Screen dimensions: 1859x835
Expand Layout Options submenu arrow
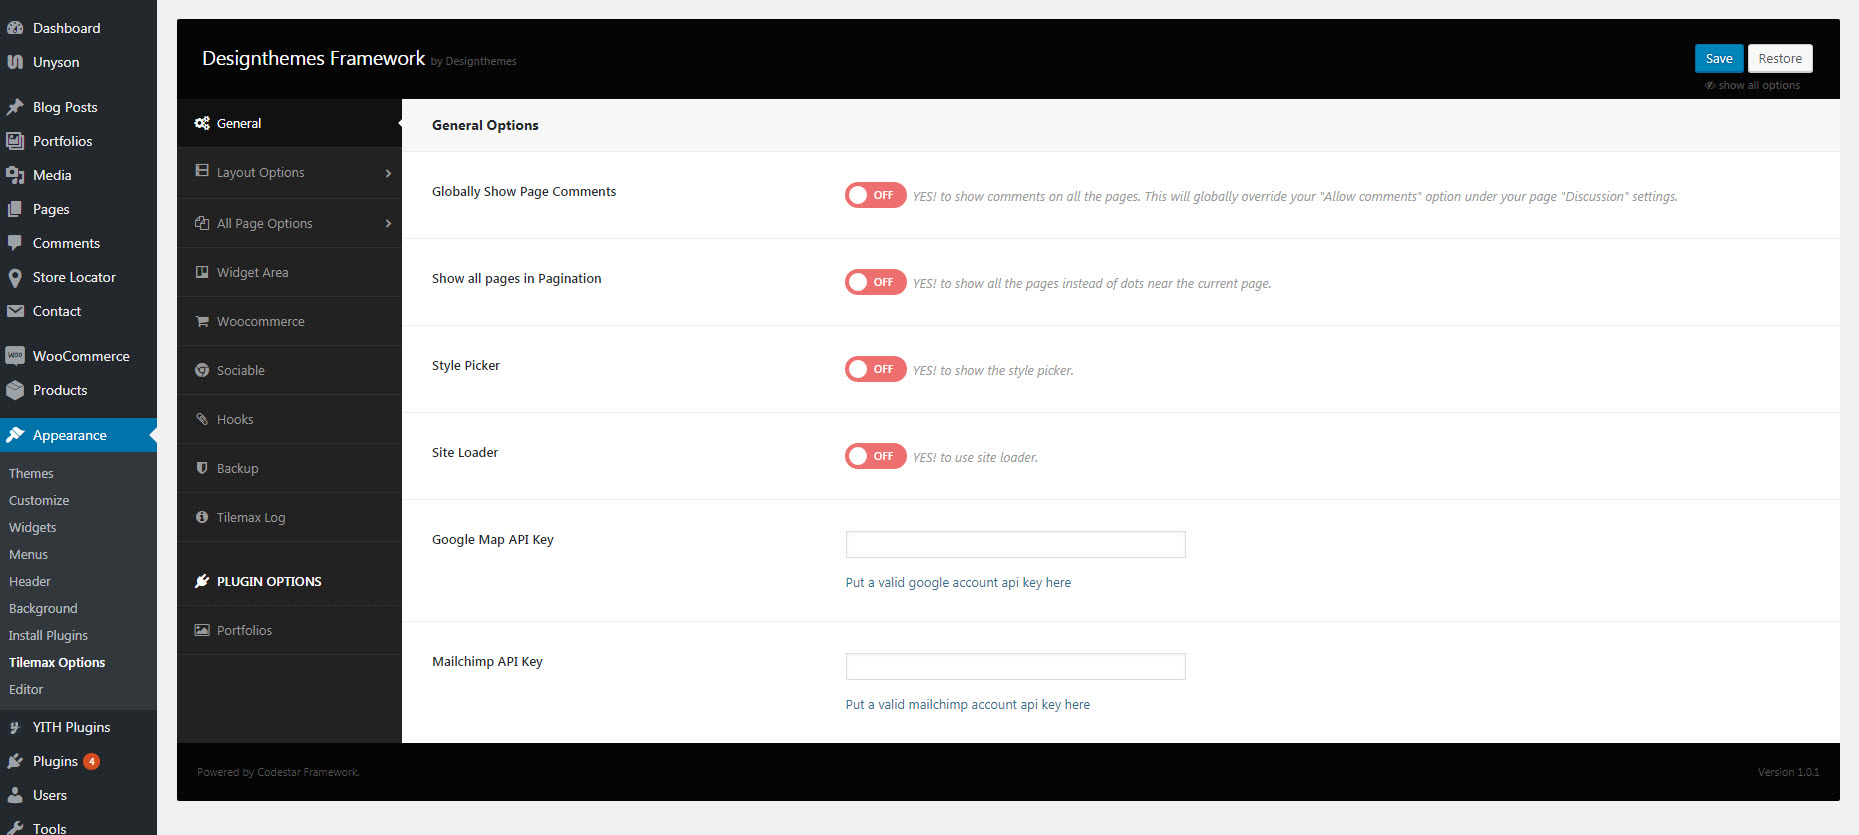point(388,173)
